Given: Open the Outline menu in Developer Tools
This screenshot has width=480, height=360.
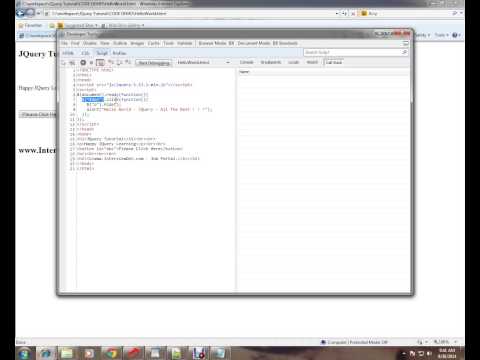Looking at the screenshot, I should click(120, 43).
